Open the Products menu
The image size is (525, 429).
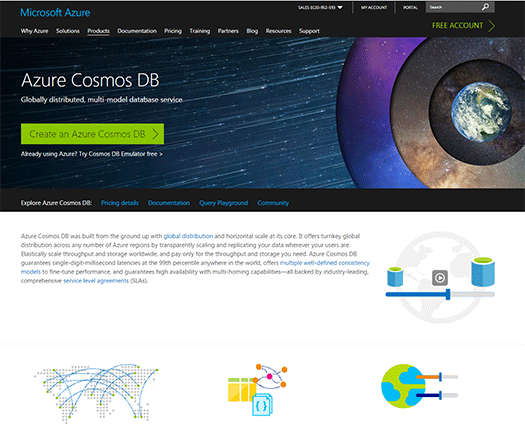point(98,31)
